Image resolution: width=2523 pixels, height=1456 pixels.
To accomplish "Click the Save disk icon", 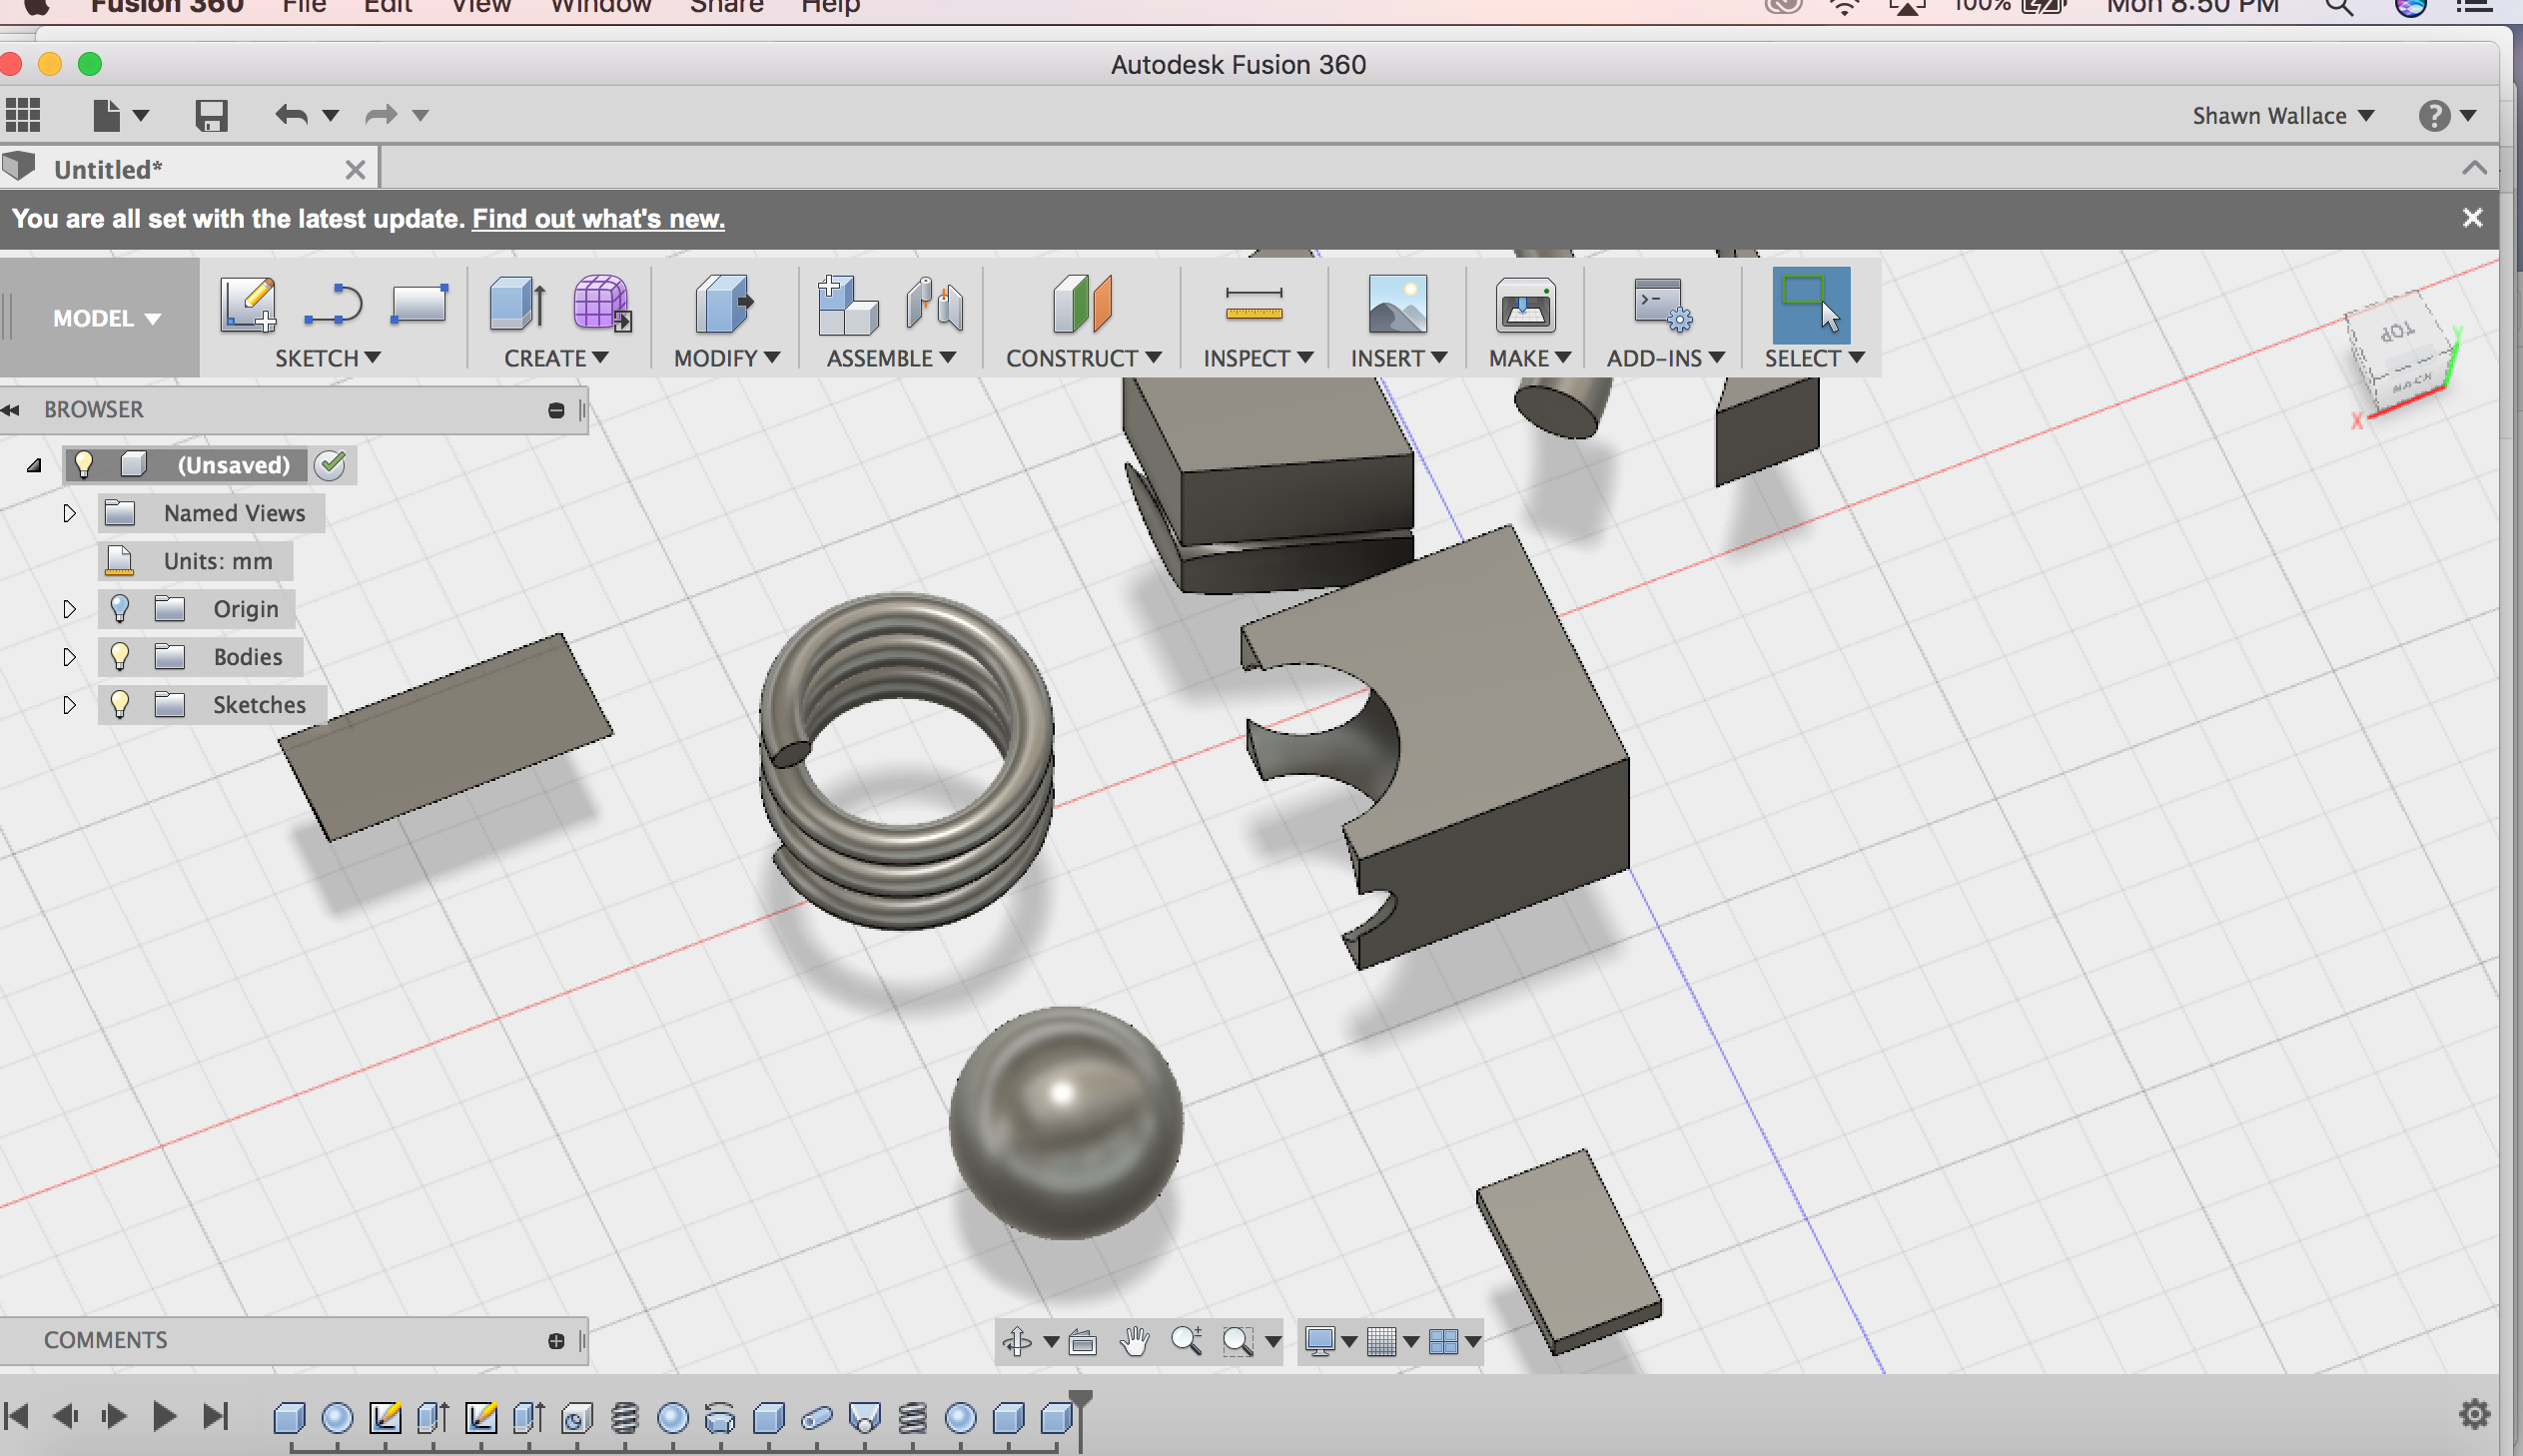I will click(211, 116).
